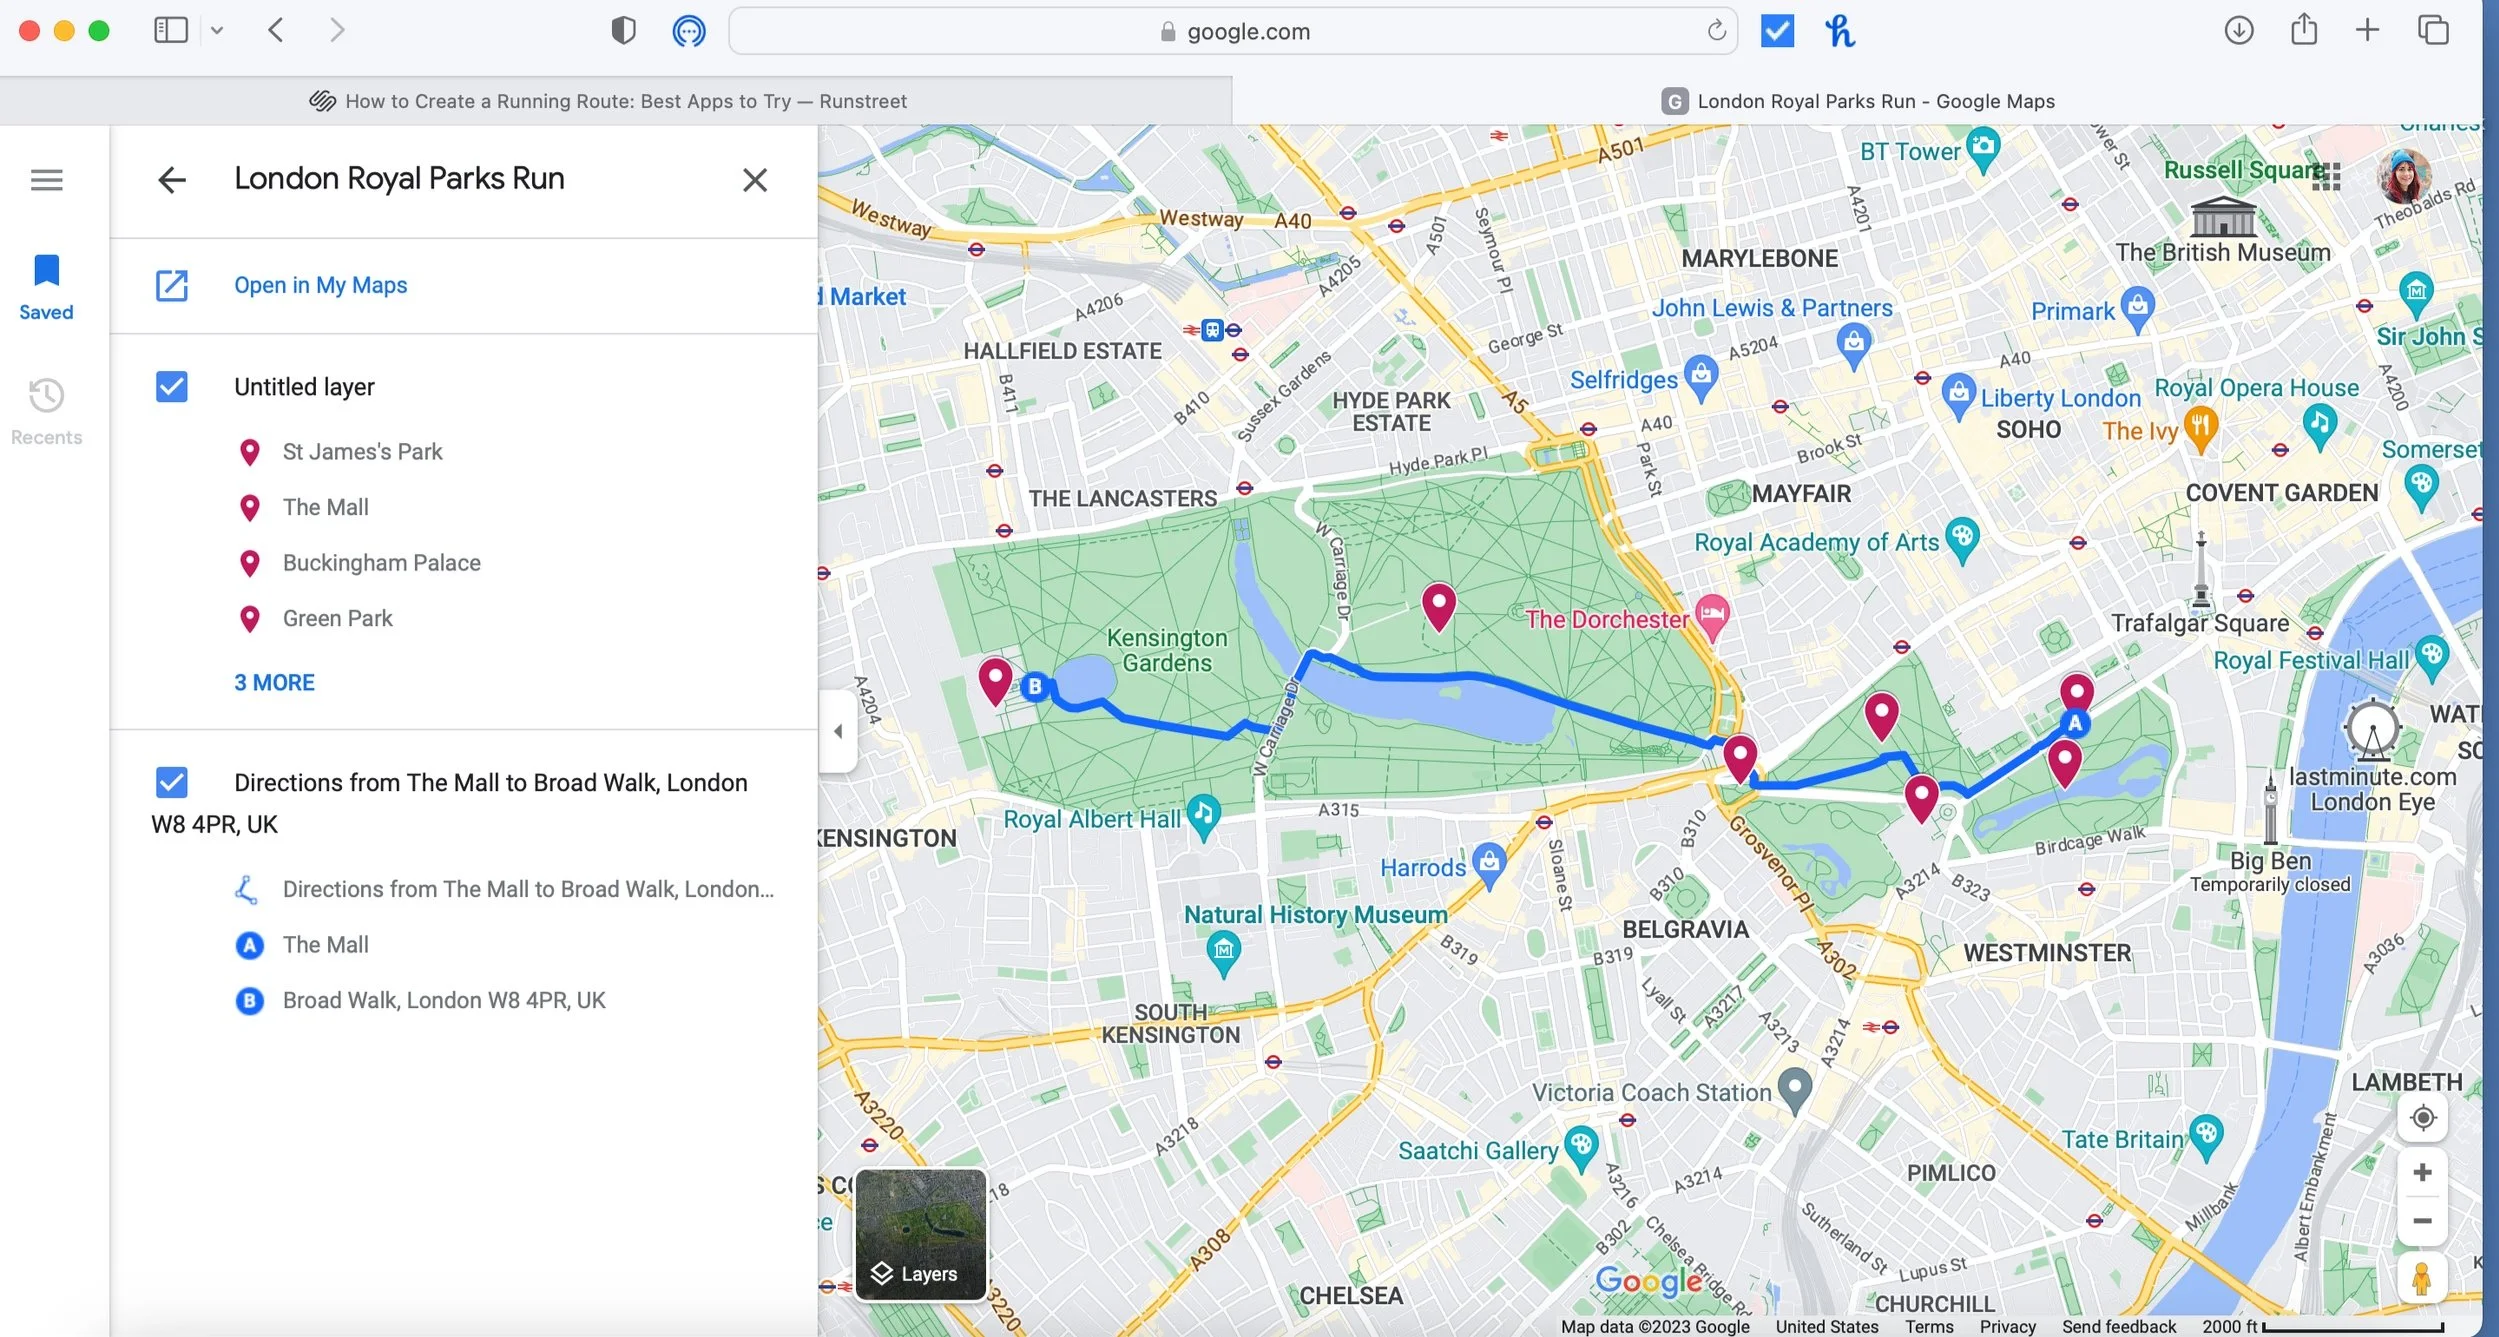Open the Honey extension in the toolbar
This screenshot has height=1337, width=2499.
pyautogui.click(x=1838, y=31)
